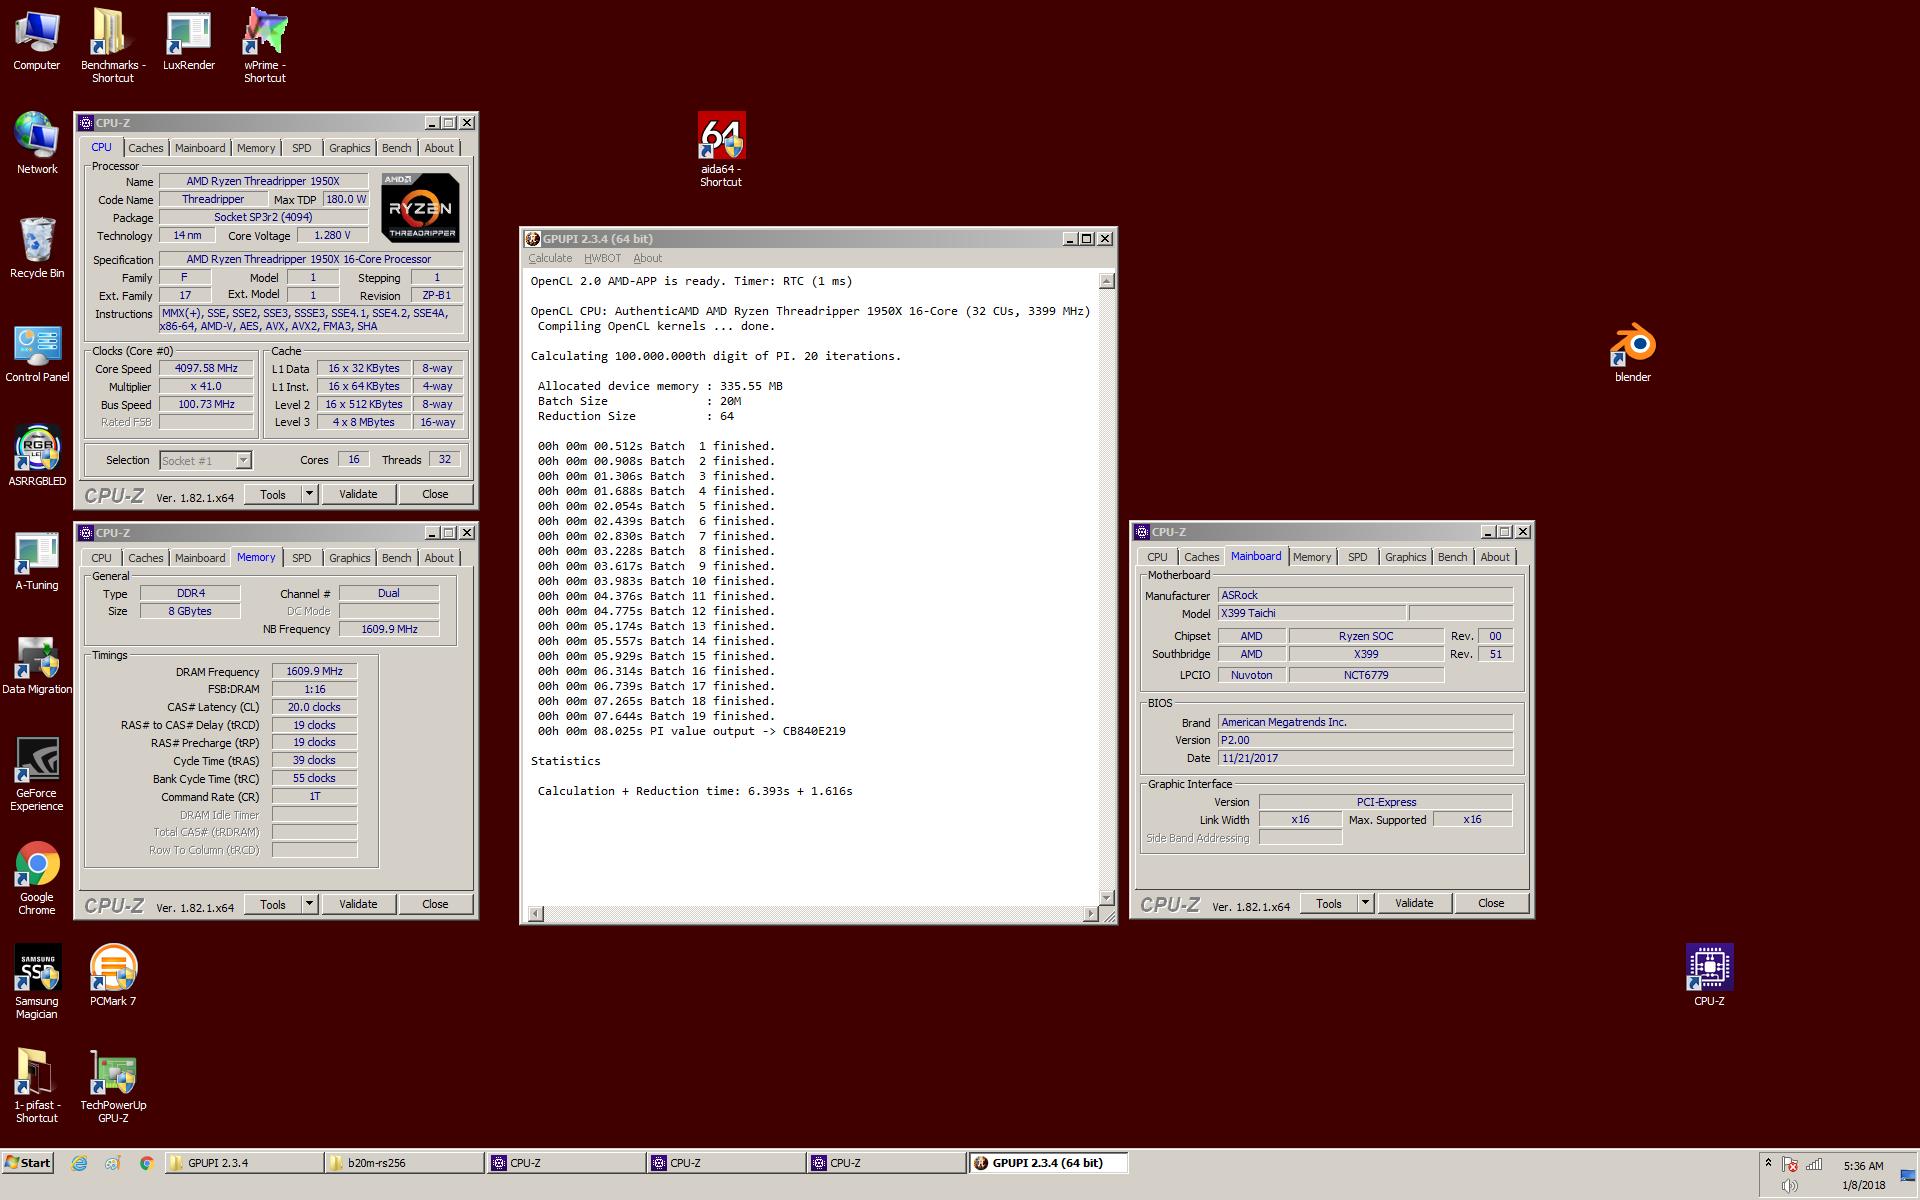Image resolution: width=1920 pixels, height=1200 pixels.
Task: Open Tools dropdown arrow in top CPU-Z window
Action: point(309,494)
